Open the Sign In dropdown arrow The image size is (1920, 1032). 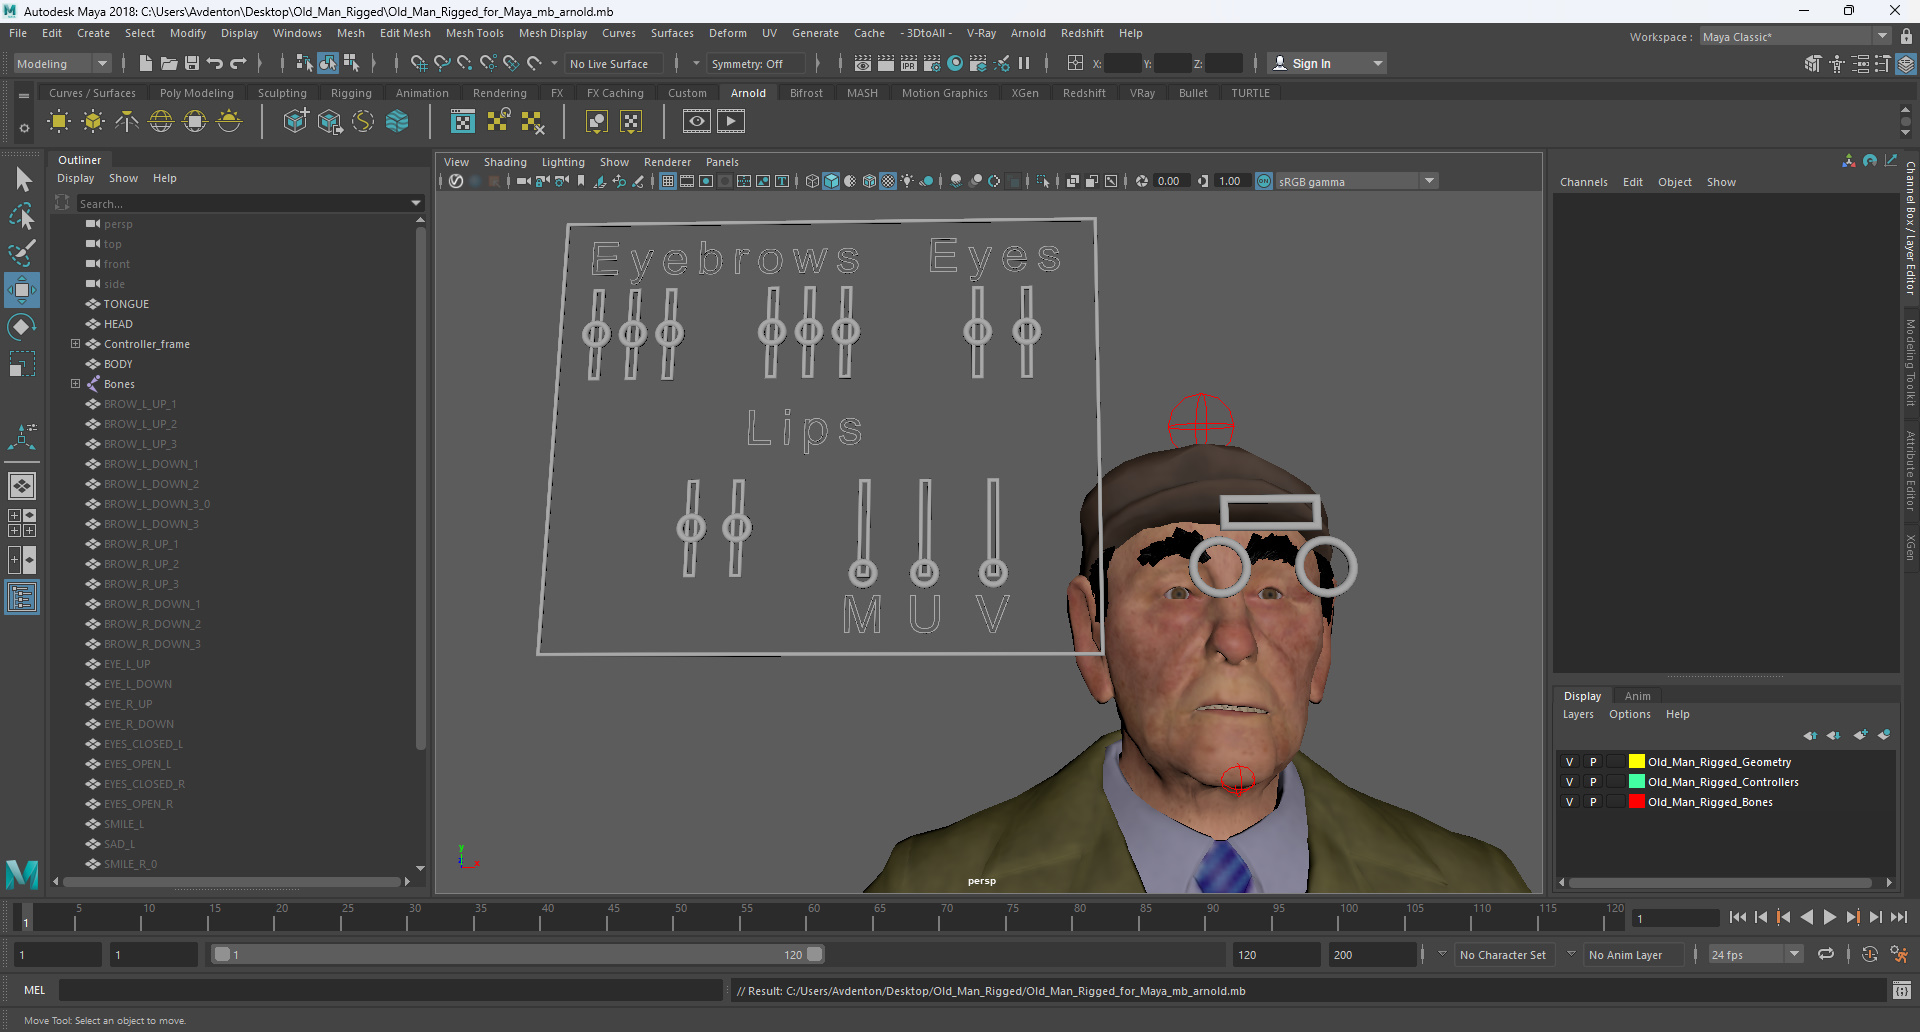1378,64
